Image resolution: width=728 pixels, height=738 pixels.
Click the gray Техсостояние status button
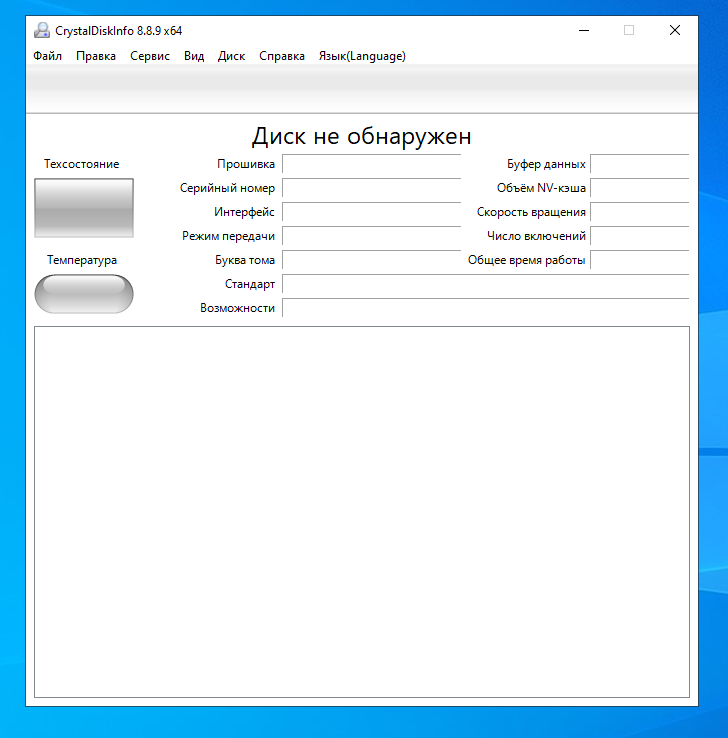(84, 208)
